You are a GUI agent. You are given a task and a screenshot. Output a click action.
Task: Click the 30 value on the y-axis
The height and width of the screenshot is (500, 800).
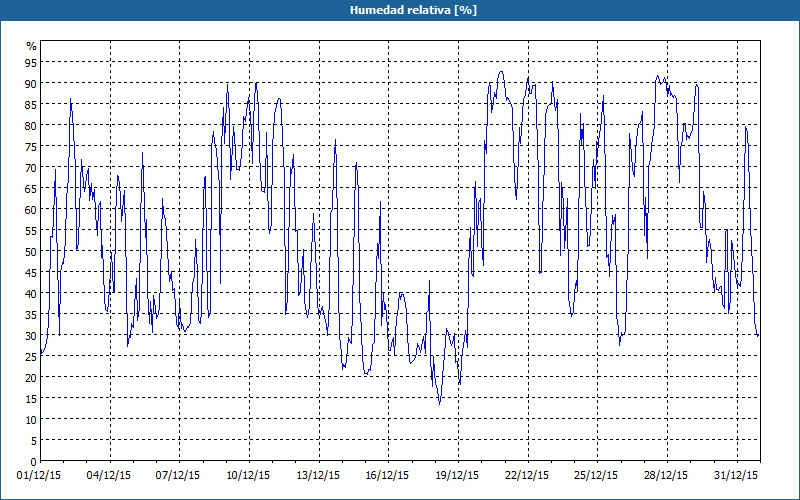(x=31, y=335)
